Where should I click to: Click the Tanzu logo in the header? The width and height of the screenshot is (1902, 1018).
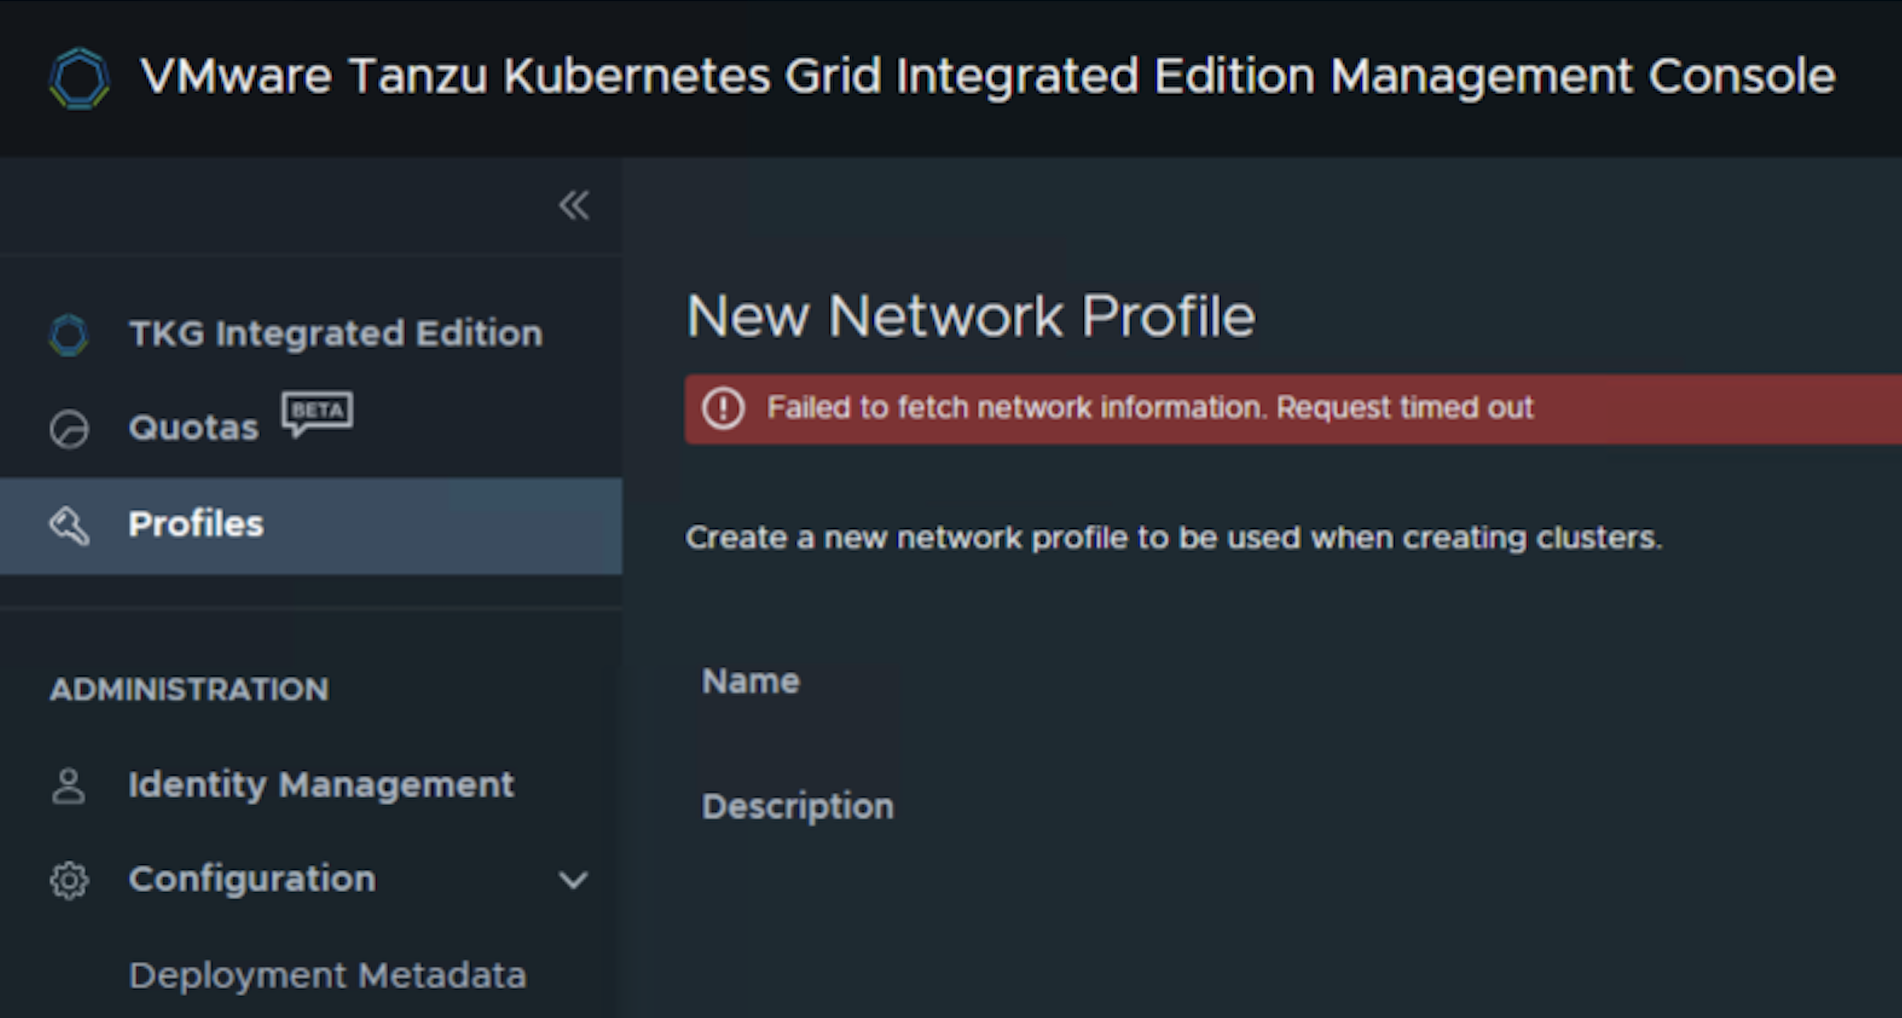(x=79, y=78)
